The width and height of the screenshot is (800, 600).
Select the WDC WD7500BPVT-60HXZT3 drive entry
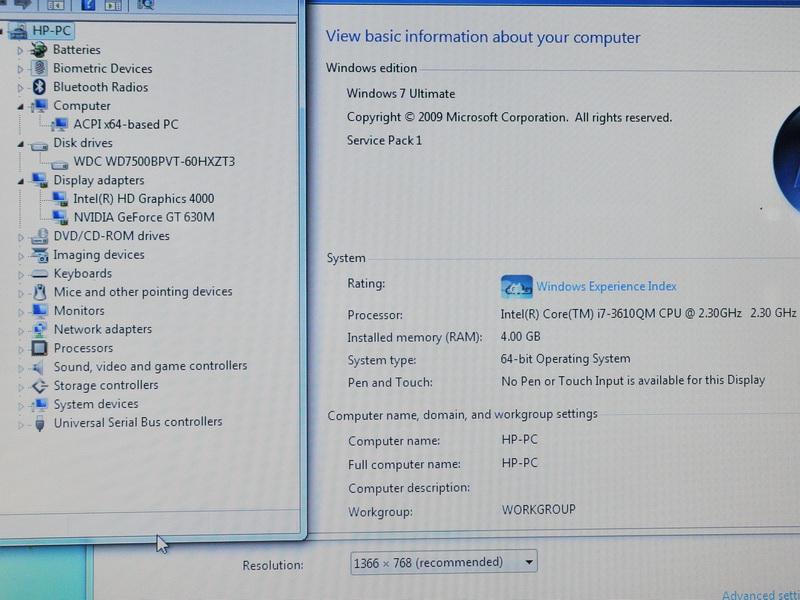coord(154,161)
